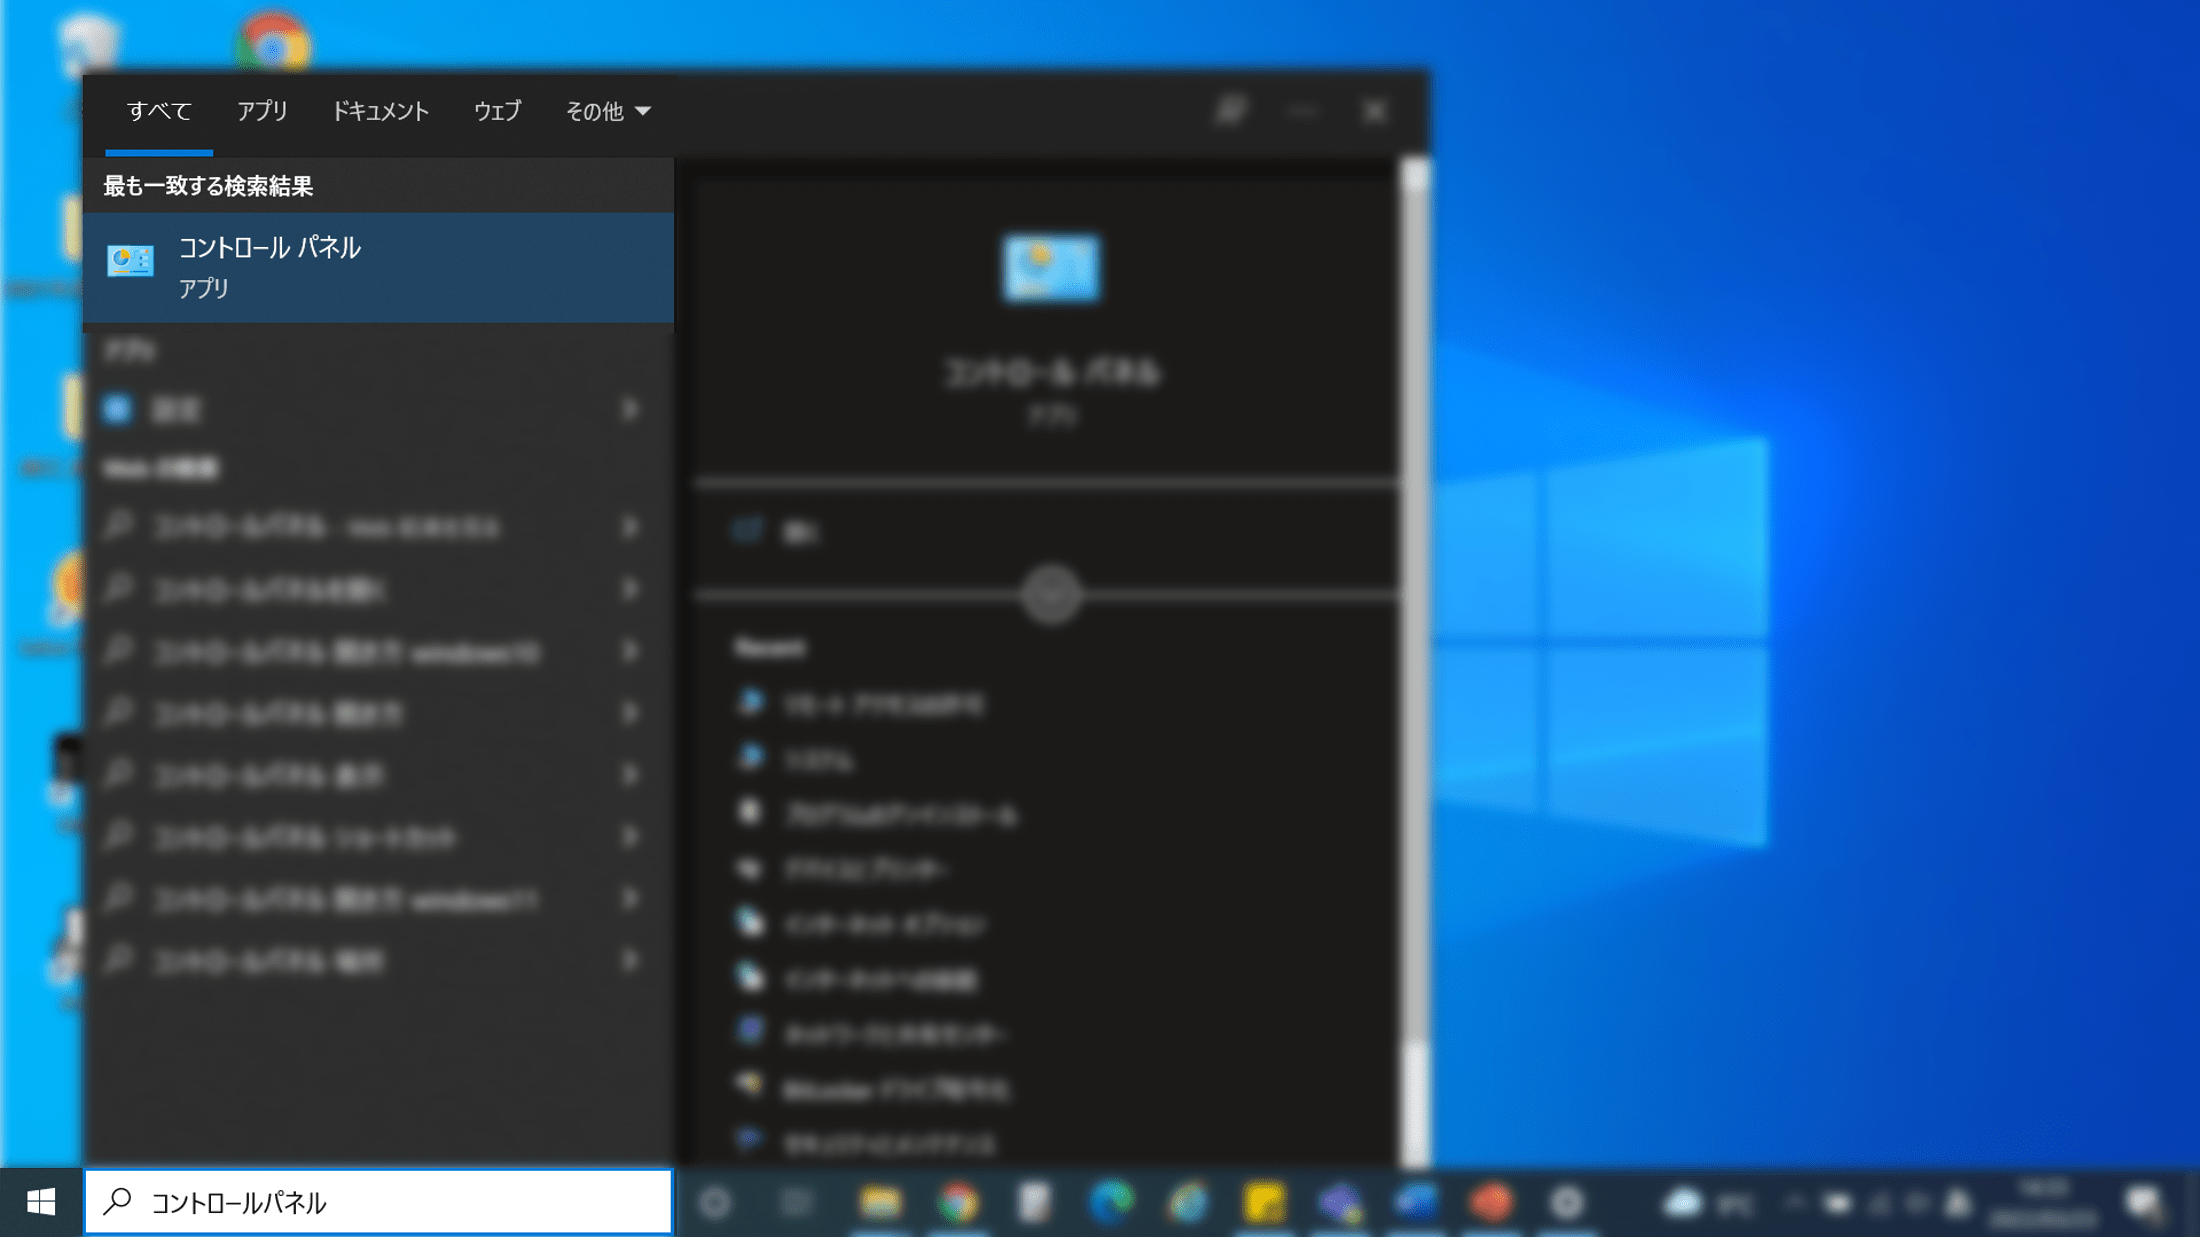Open the weather cloud widget in tray
2200x1237 pixels.
pyautogui.click(x=1706, y=1203)
